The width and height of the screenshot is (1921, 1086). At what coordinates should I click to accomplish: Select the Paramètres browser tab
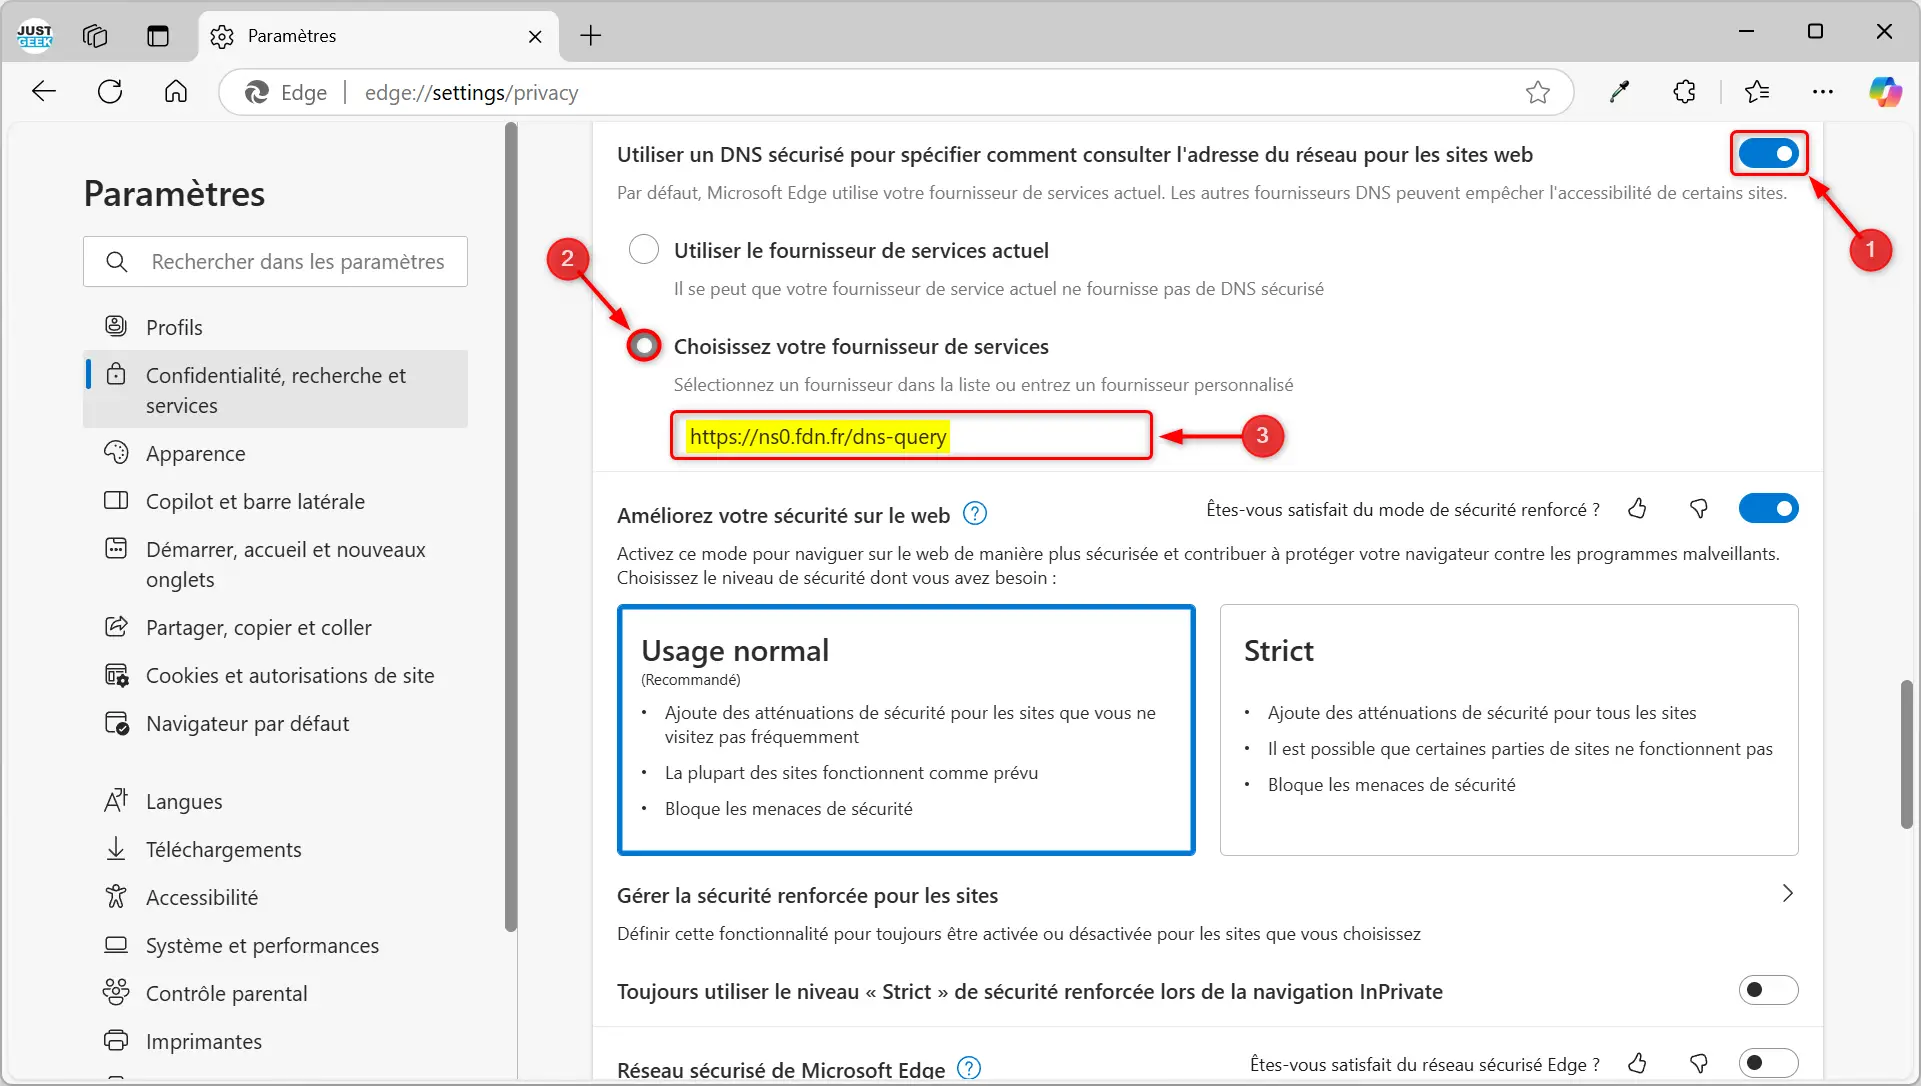[378, 36]
